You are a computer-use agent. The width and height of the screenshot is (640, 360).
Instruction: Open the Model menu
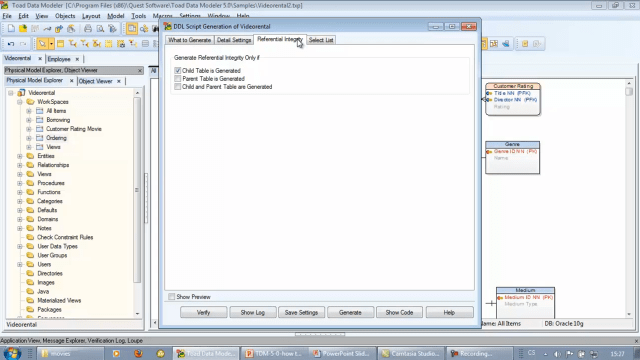116,16
